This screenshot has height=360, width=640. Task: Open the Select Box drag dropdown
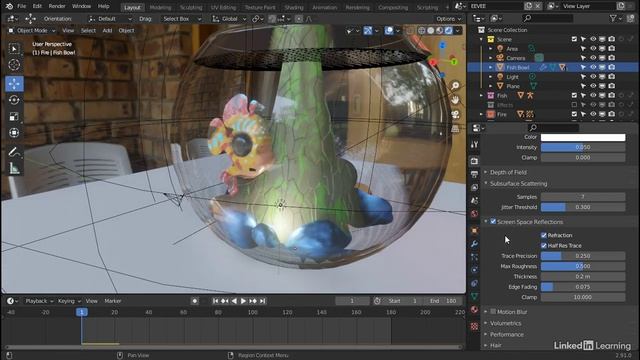181,19
